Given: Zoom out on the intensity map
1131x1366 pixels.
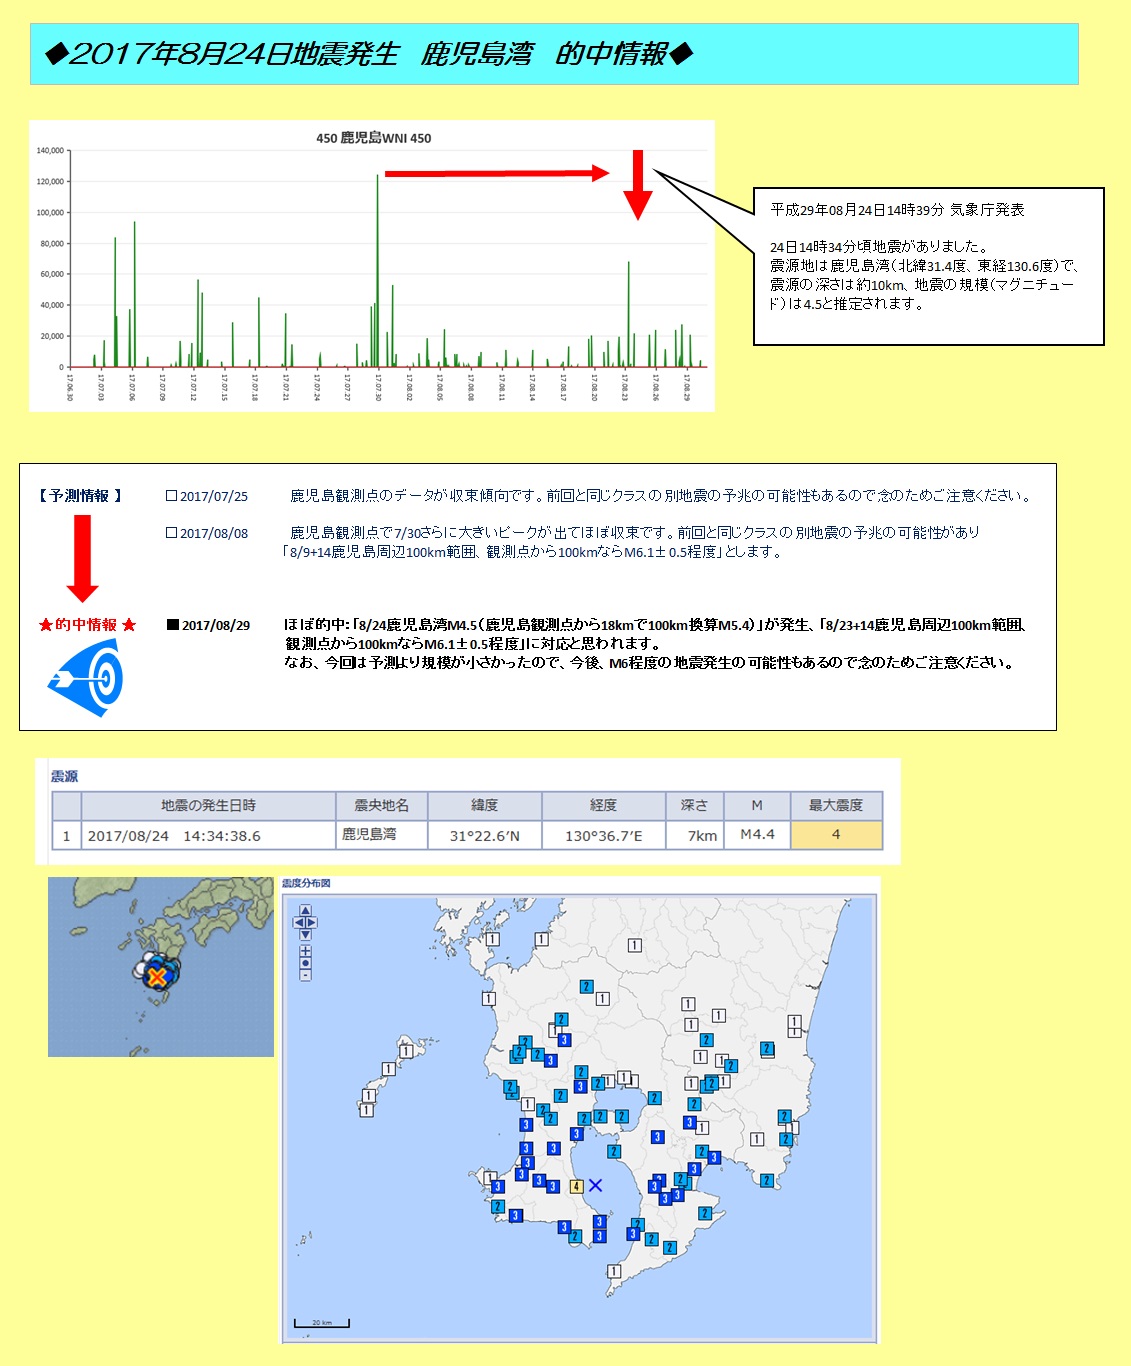Looking at the screenshot, I should pos(305,975).
